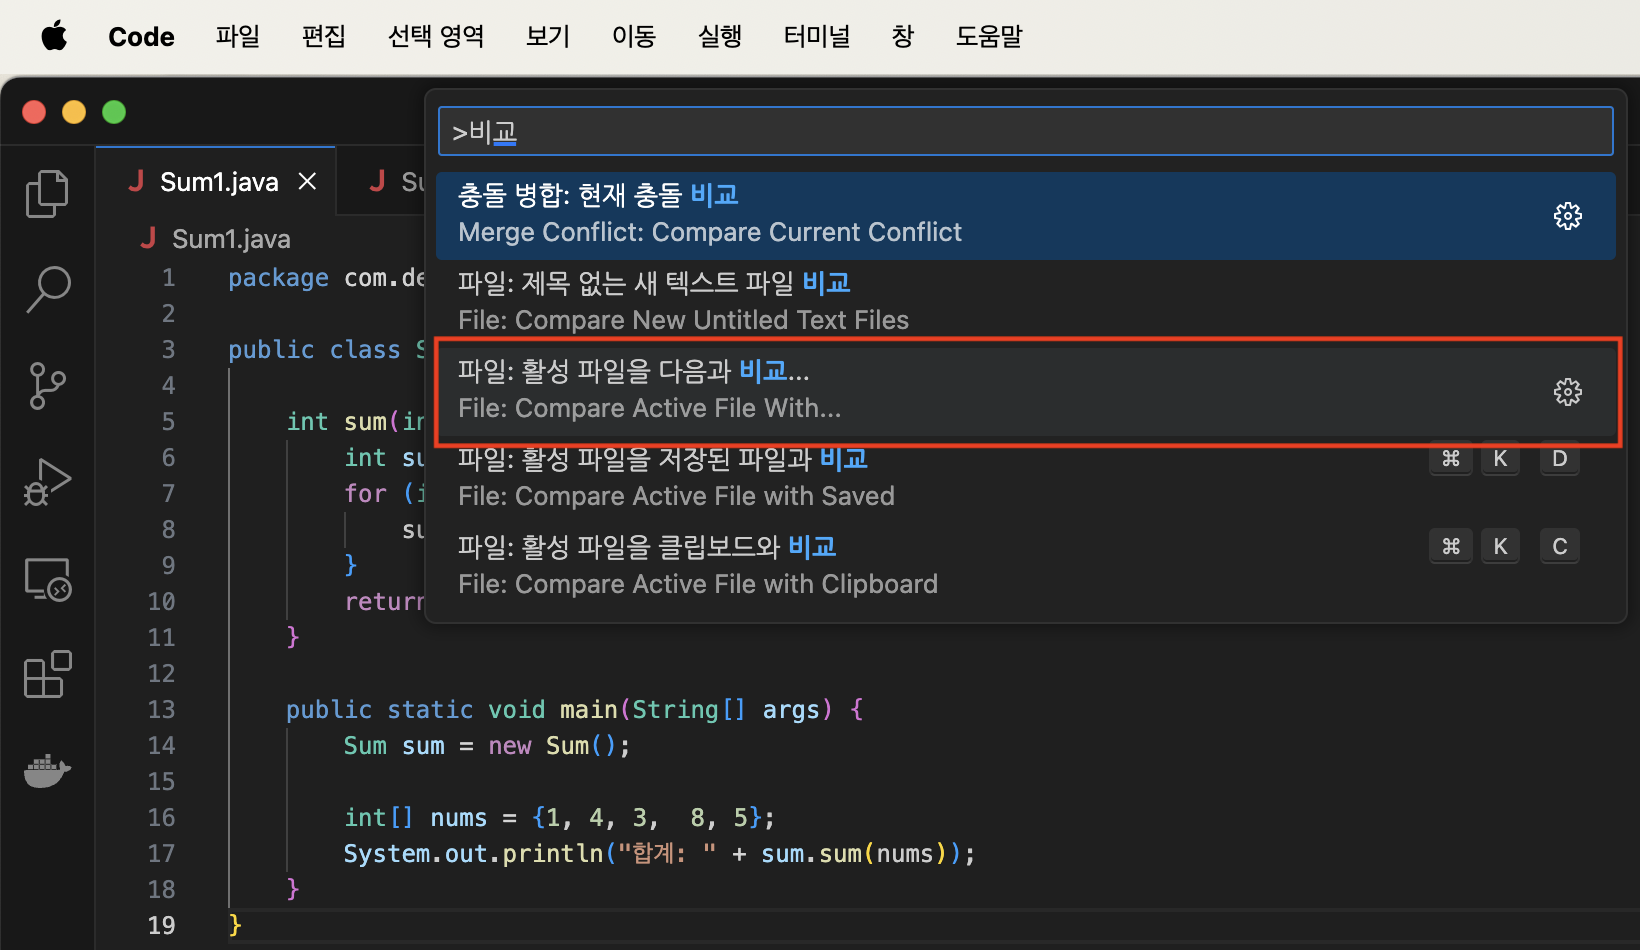This screenshot has width=1640, height=950.
Task: Open the Run and Debug view
Action: pyautogui.click(x=47, y=481)
